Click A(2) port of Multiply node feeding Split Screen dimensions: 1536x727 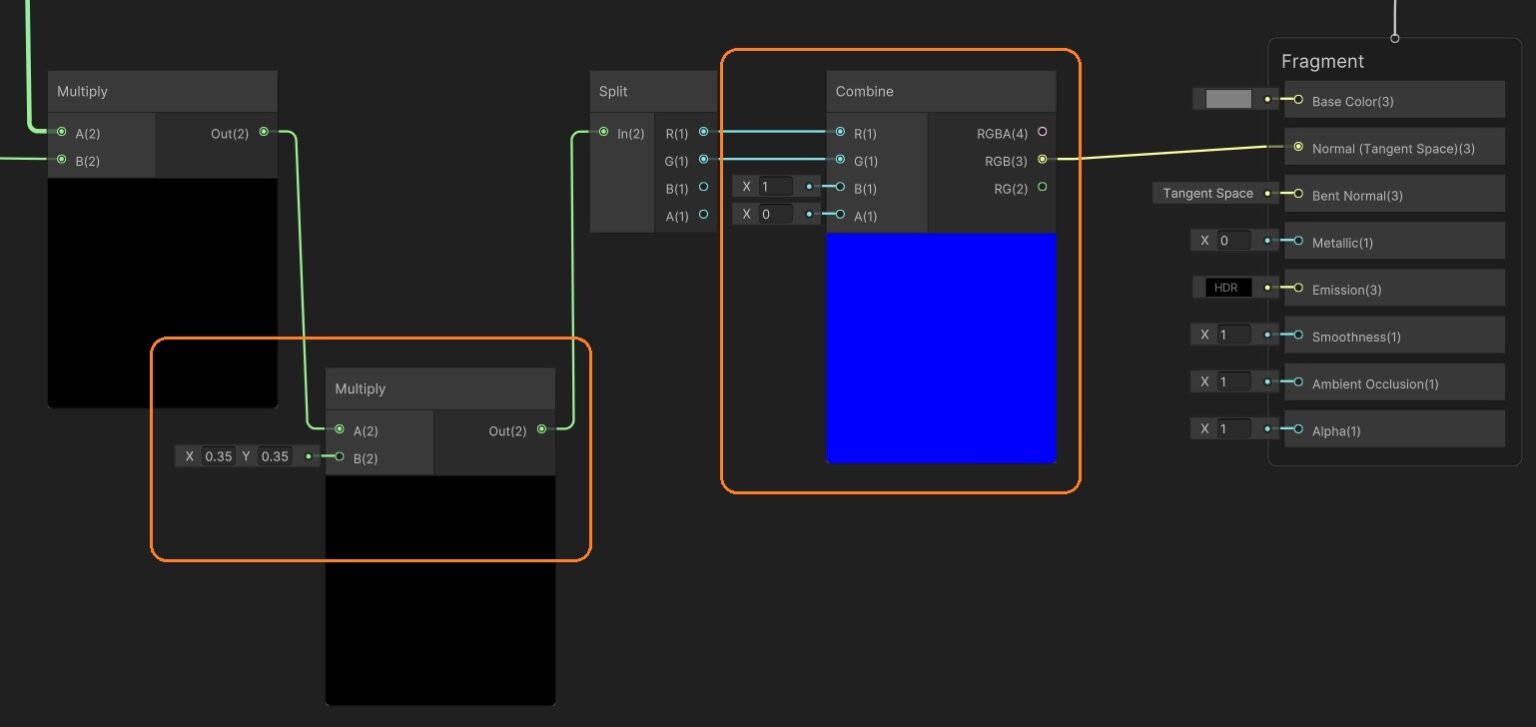340,430
